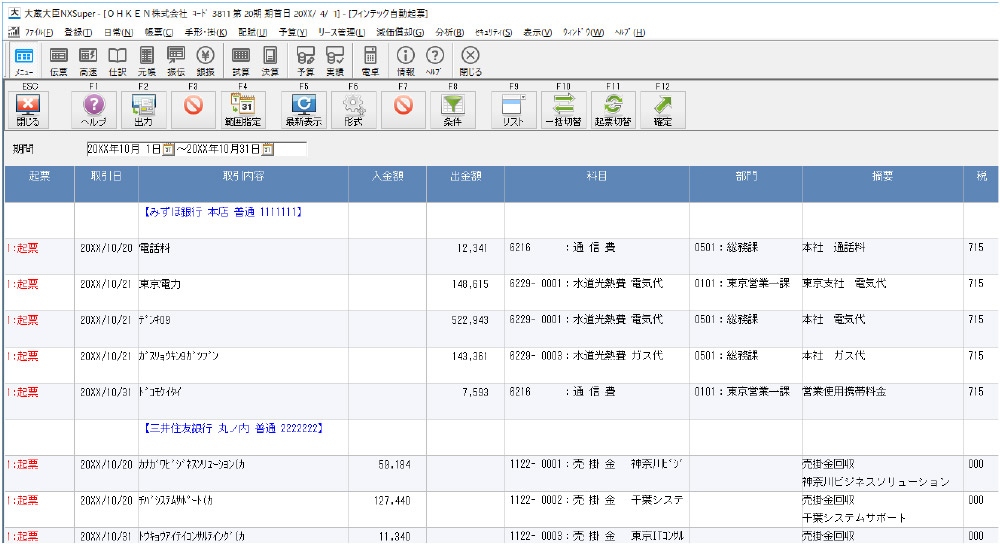Open the F9 リスト dropdown button

tap(514, 110)
